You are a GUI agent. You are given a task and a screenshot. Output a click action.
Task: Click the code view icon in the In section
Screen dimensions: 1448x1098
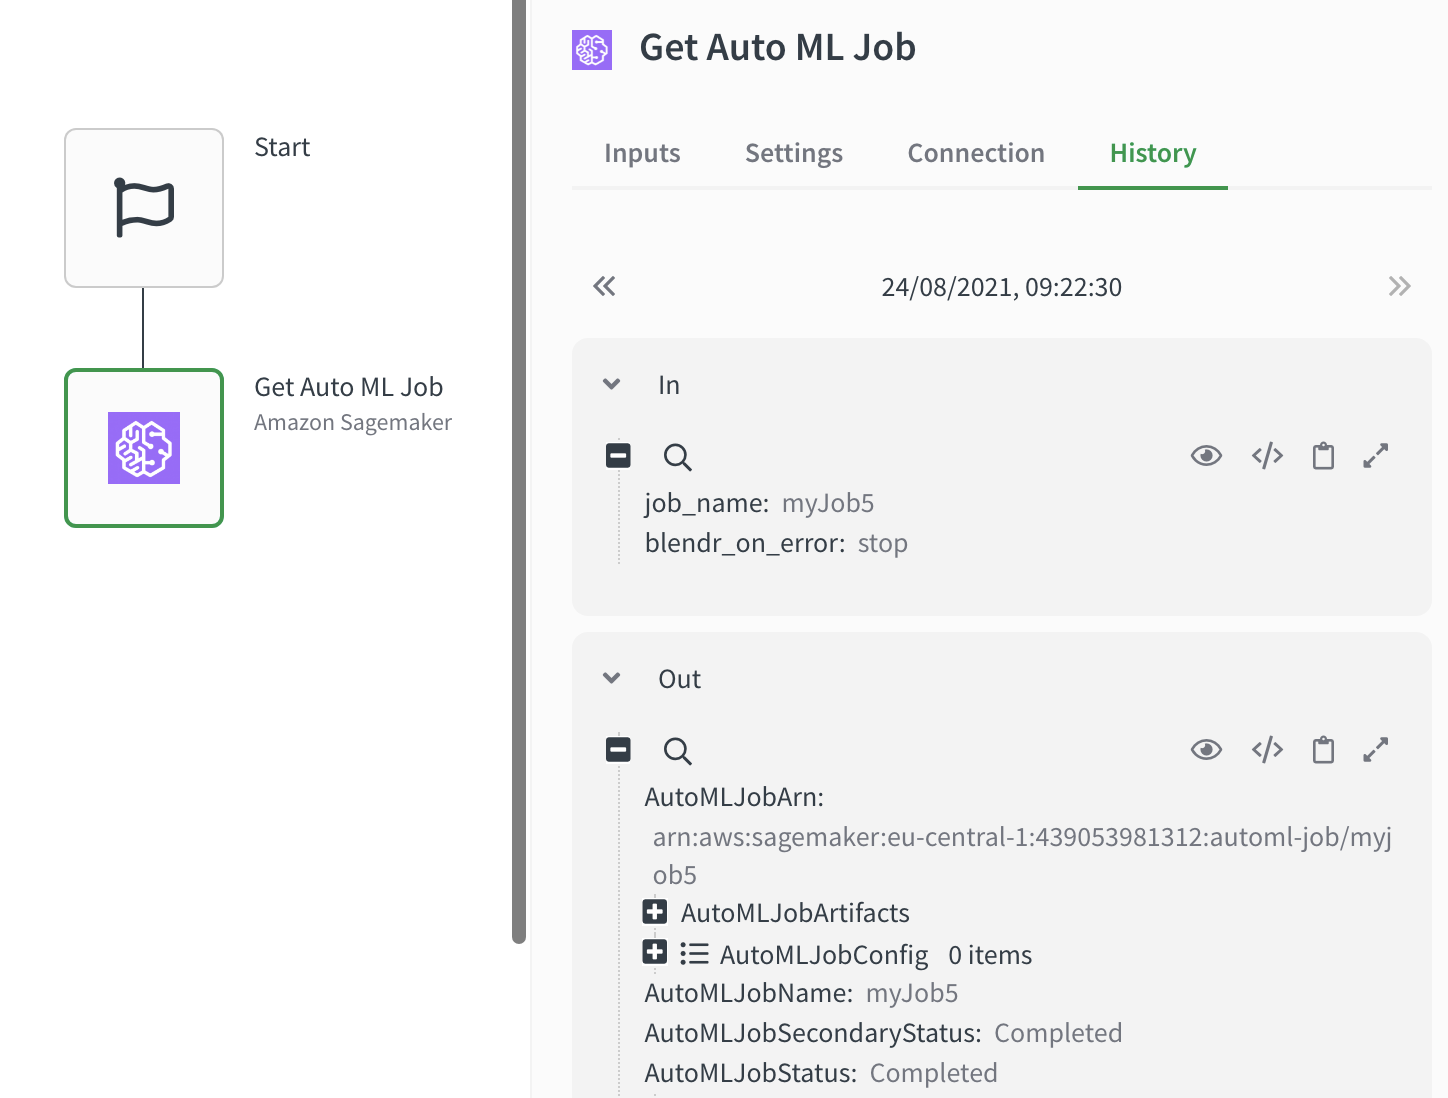(1267, 456)
